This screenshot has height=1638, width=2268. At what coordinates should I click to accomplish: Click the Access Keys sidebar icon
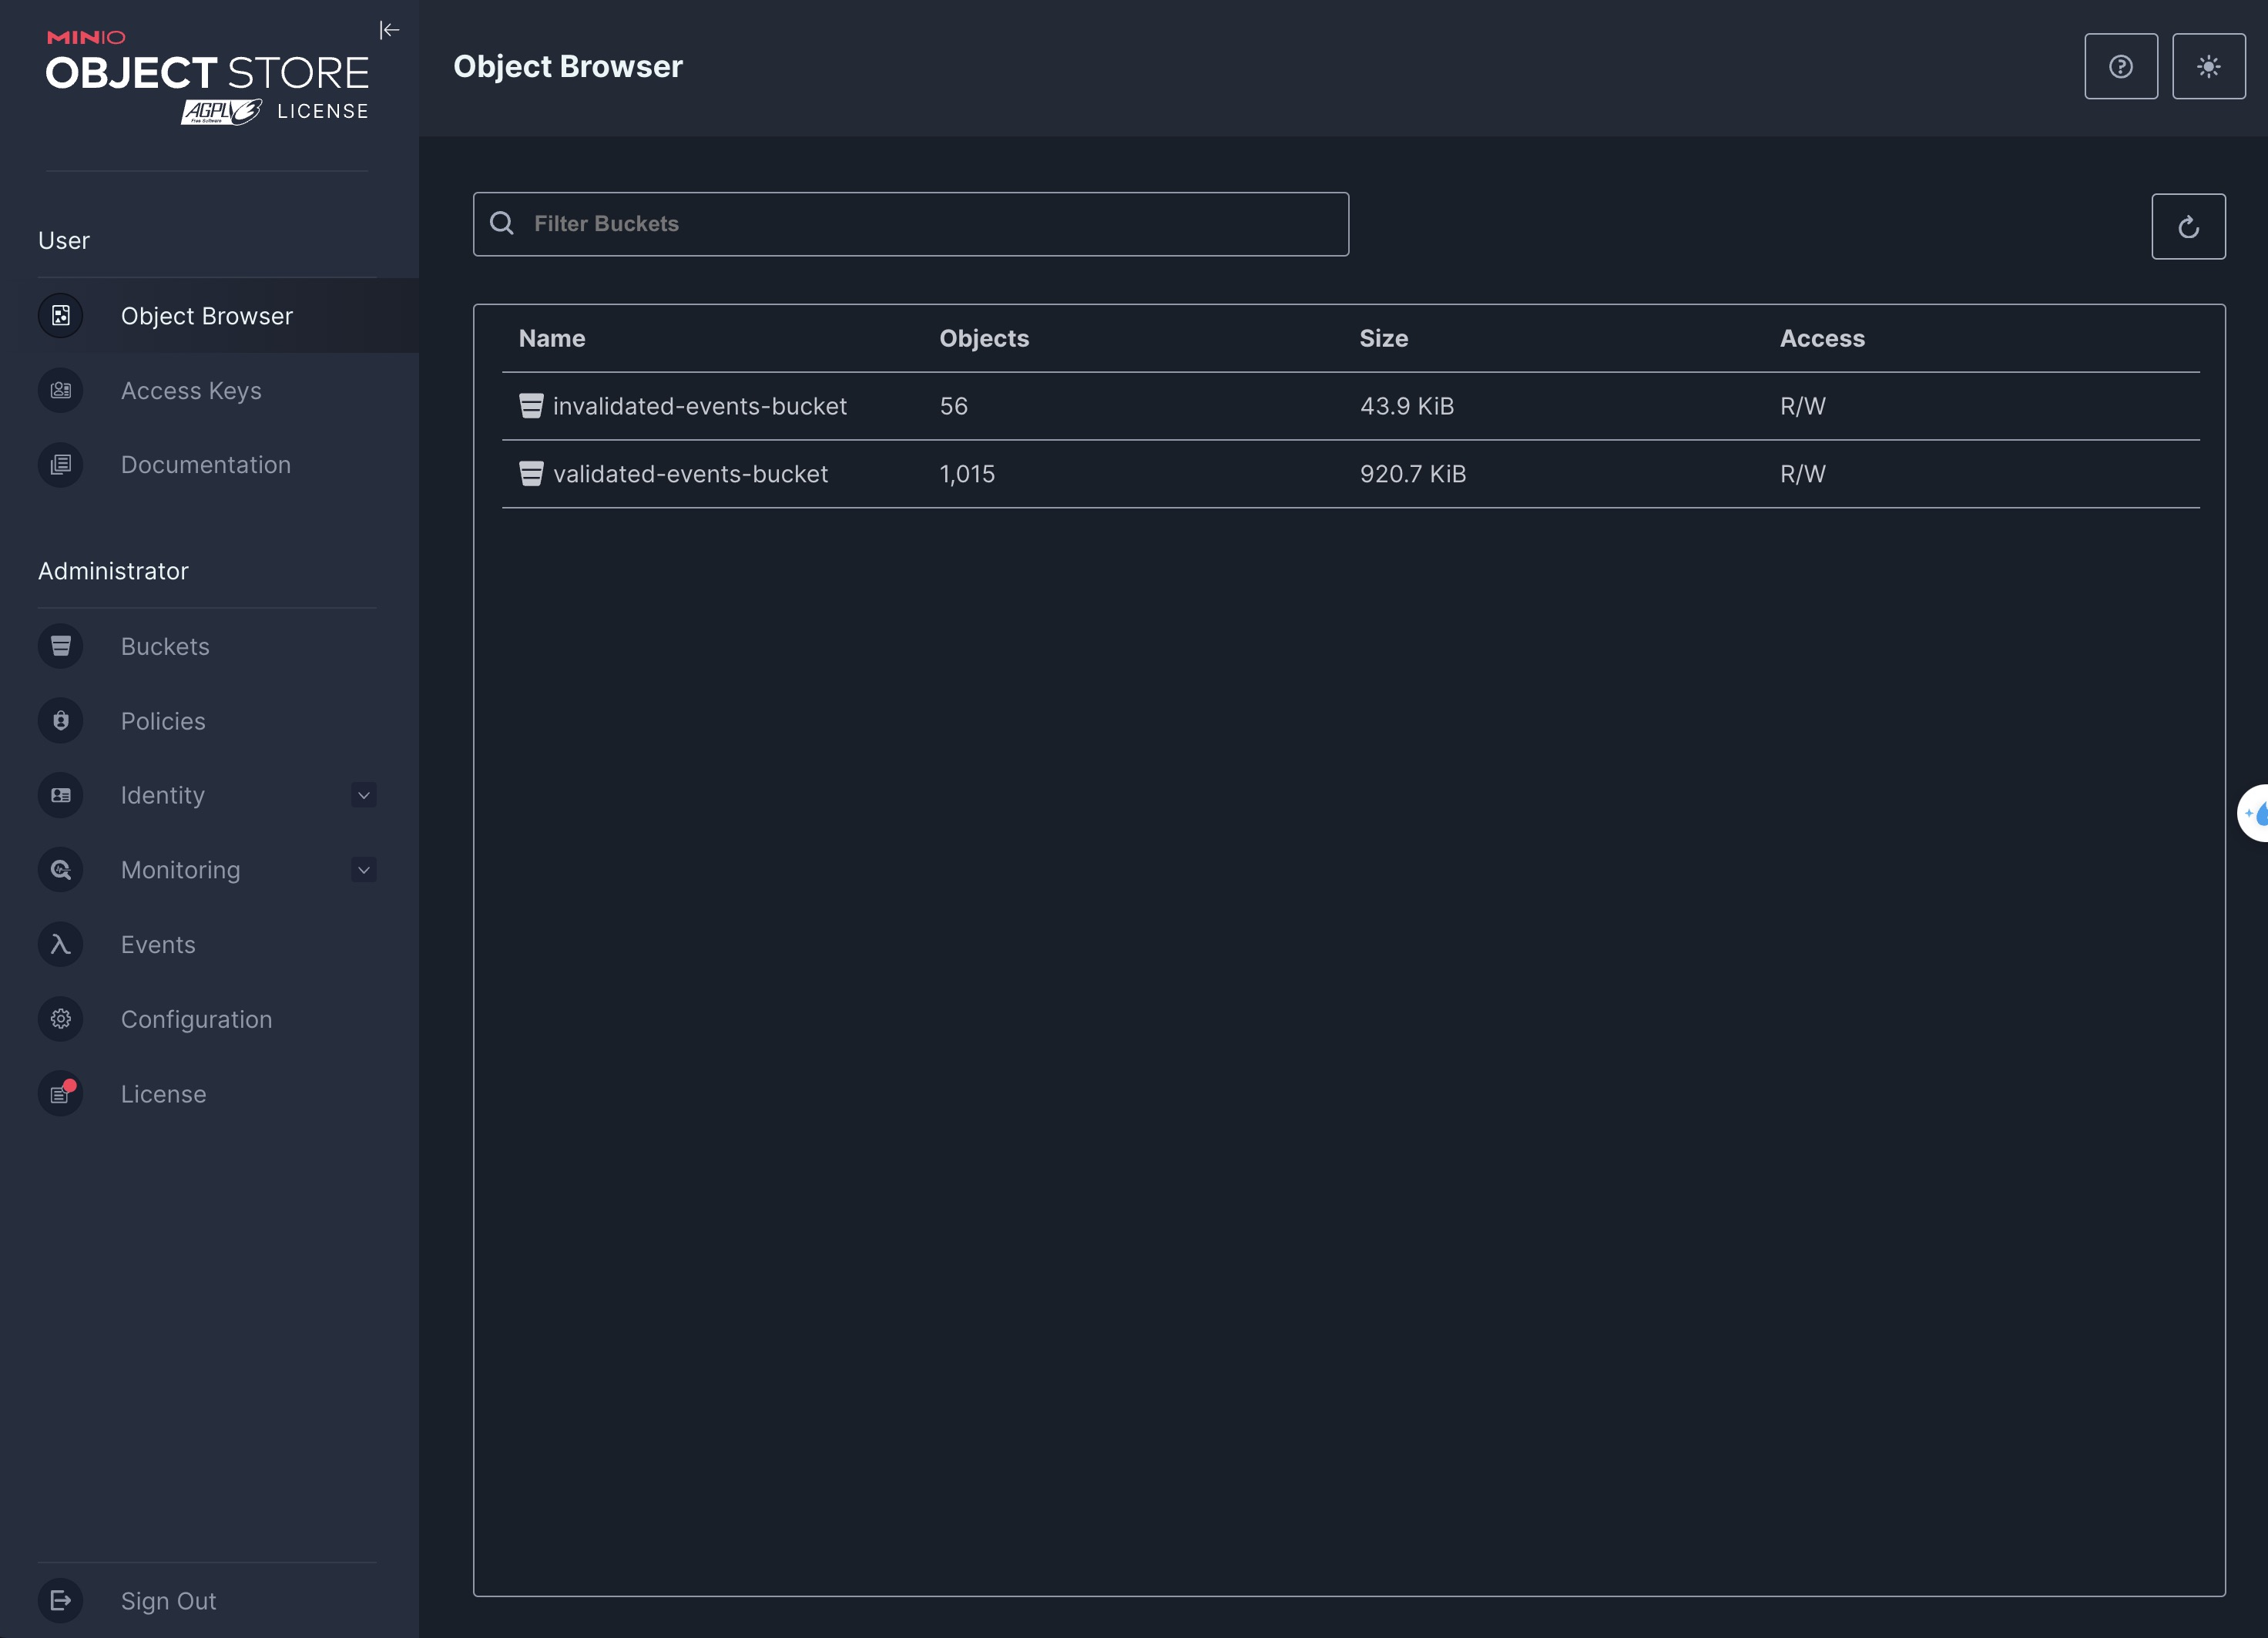tap(61, 390)
